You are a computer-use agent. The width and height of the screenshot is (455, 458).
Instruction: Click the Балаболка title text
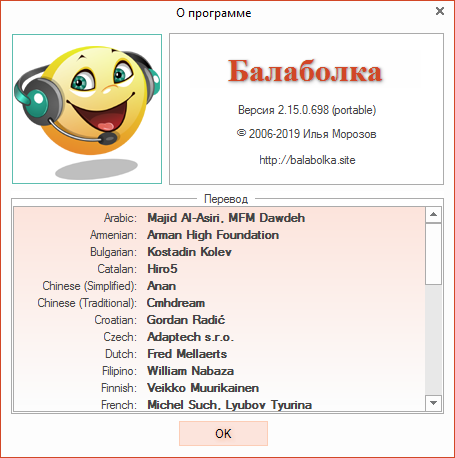[305, 71]
